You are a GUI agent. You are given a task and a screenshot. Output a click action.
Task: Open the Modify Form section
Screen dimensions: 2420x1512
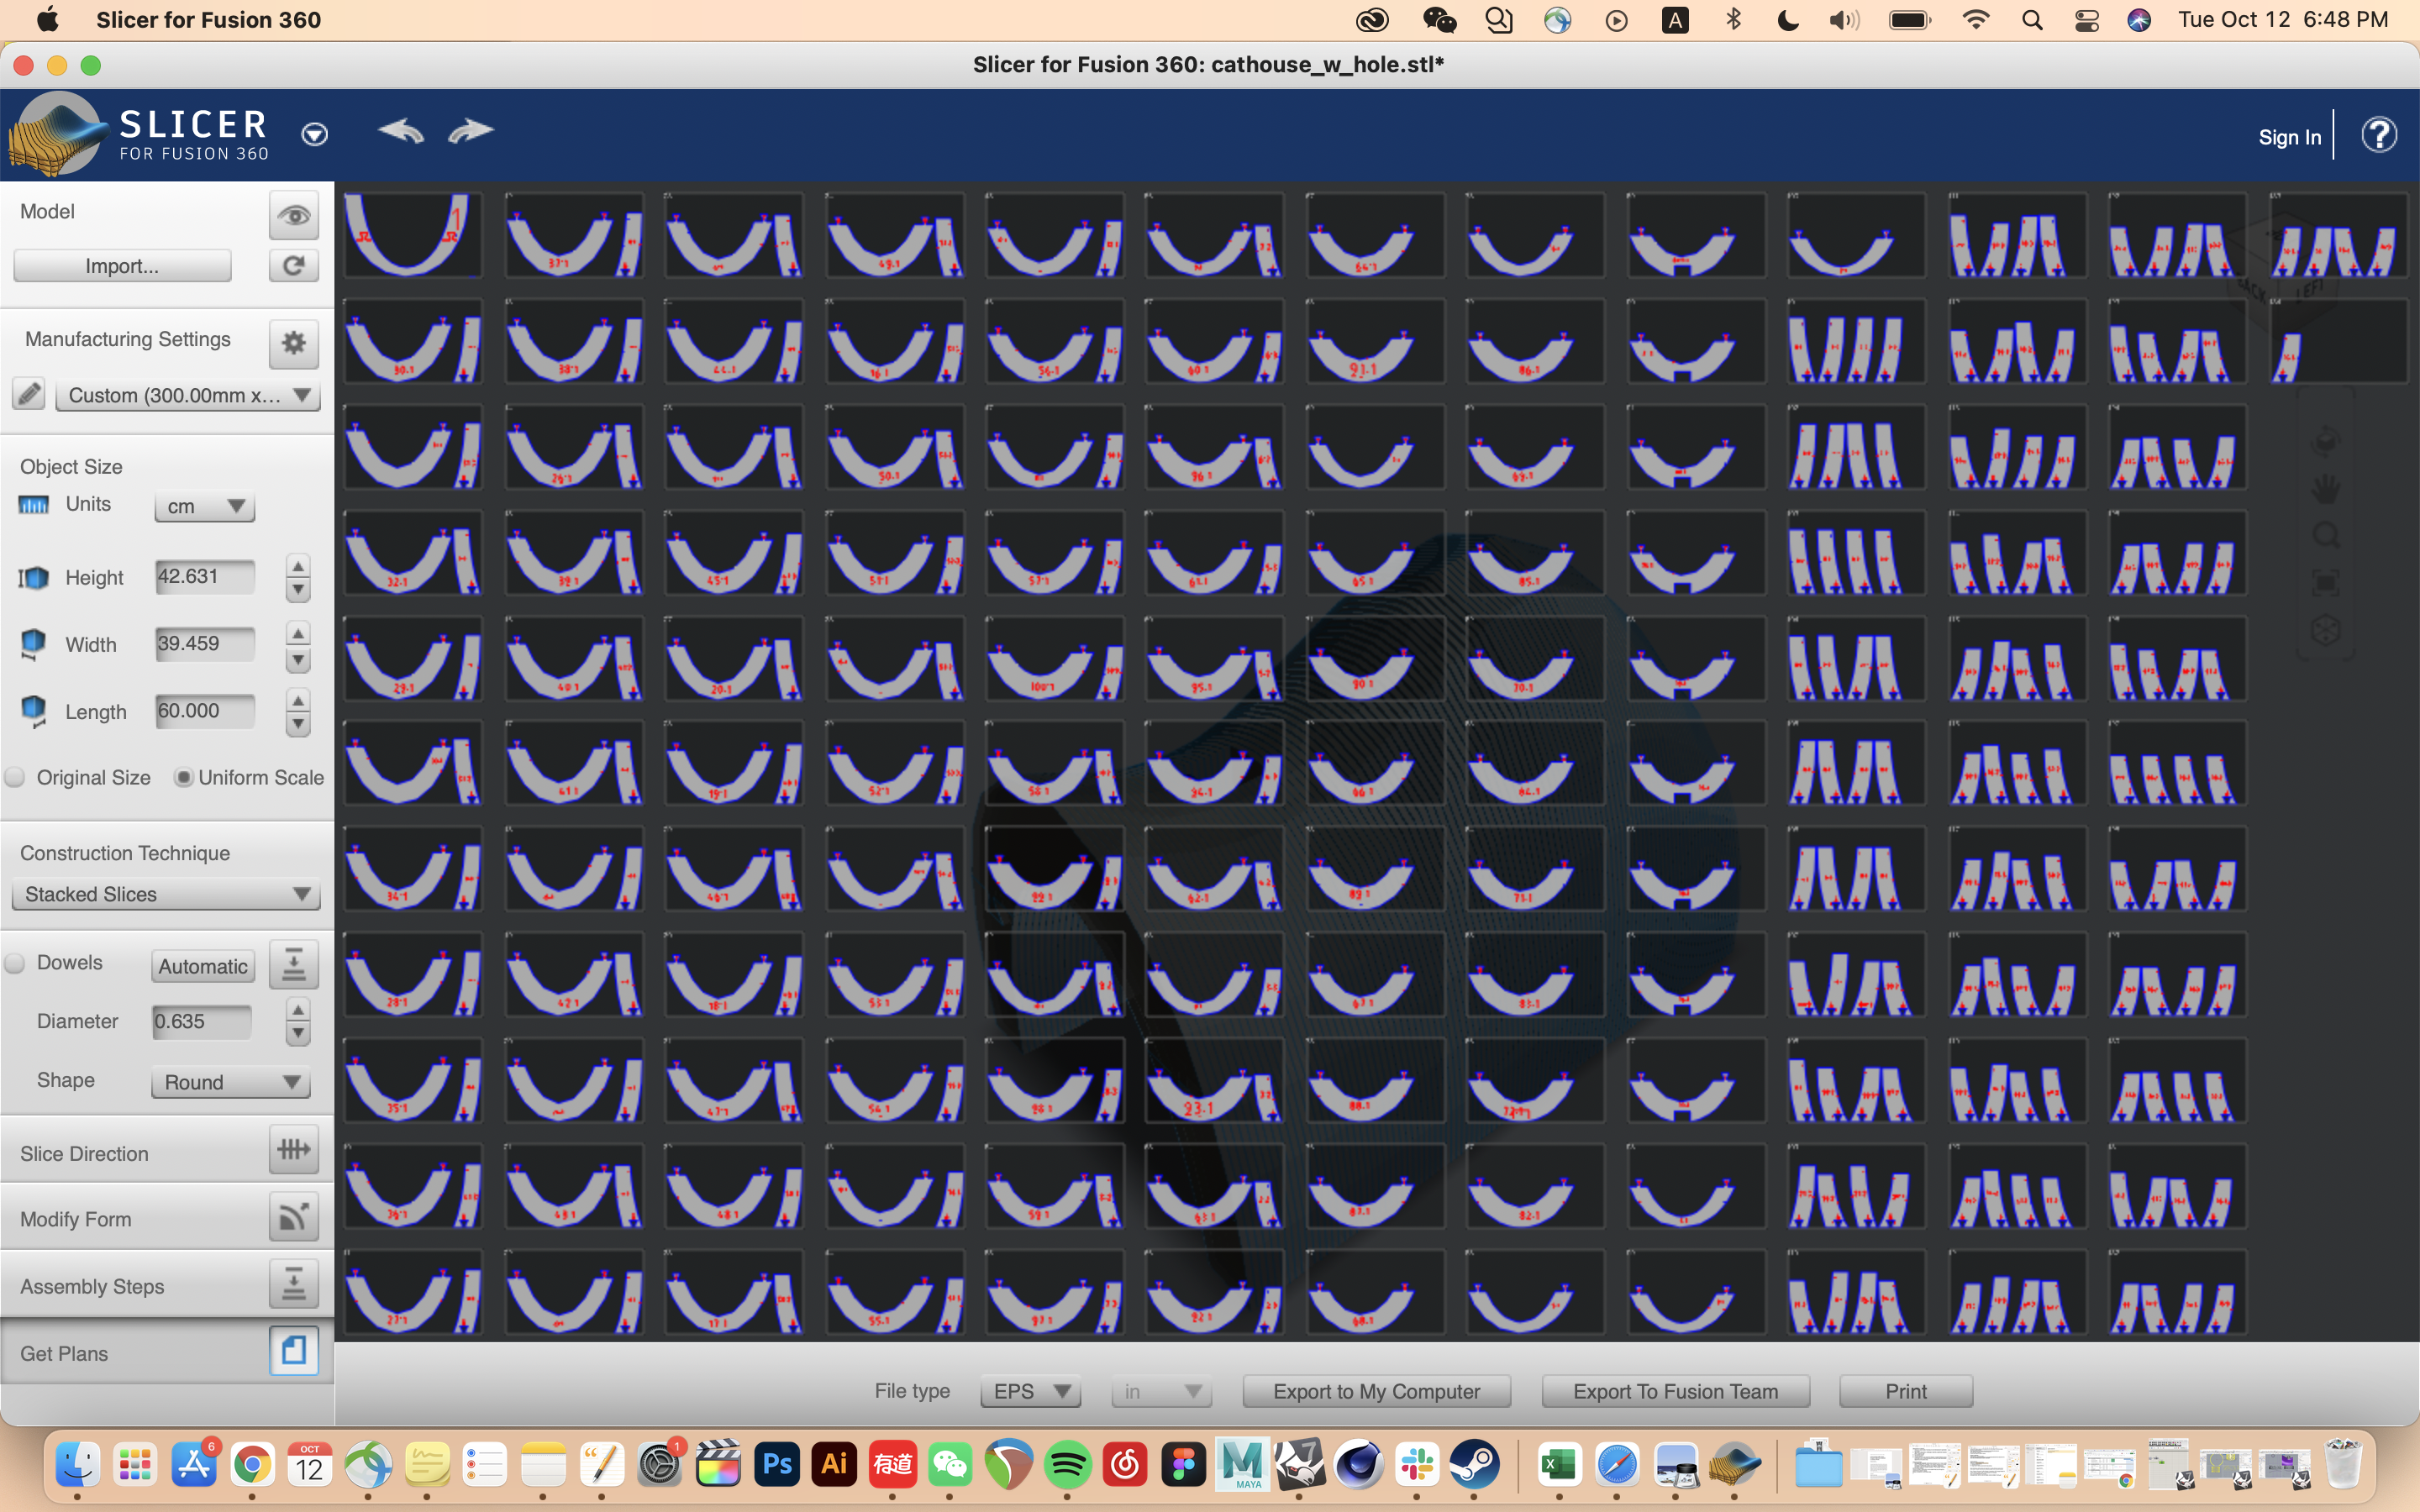click(x=167, y=1218)
